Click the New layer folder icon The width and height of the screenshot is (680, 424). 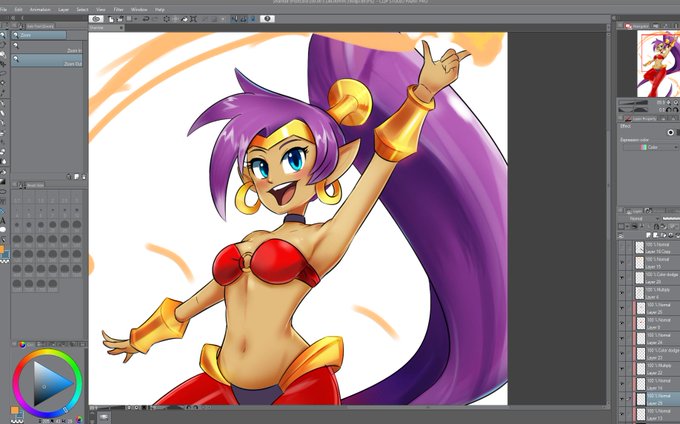point(663,235)
